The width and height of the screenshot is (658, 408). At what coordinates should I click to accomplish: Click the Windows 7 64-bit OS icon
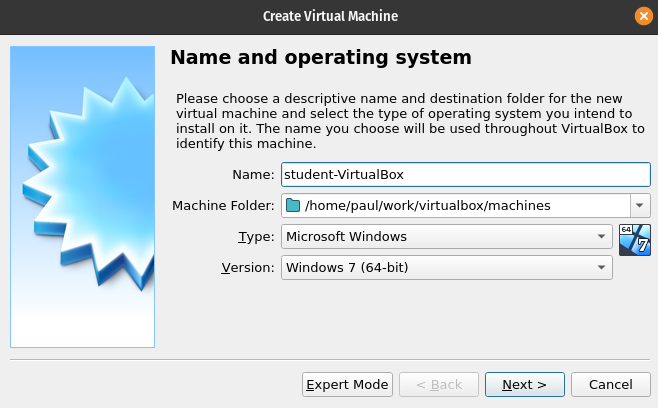(x=635, y=240)
